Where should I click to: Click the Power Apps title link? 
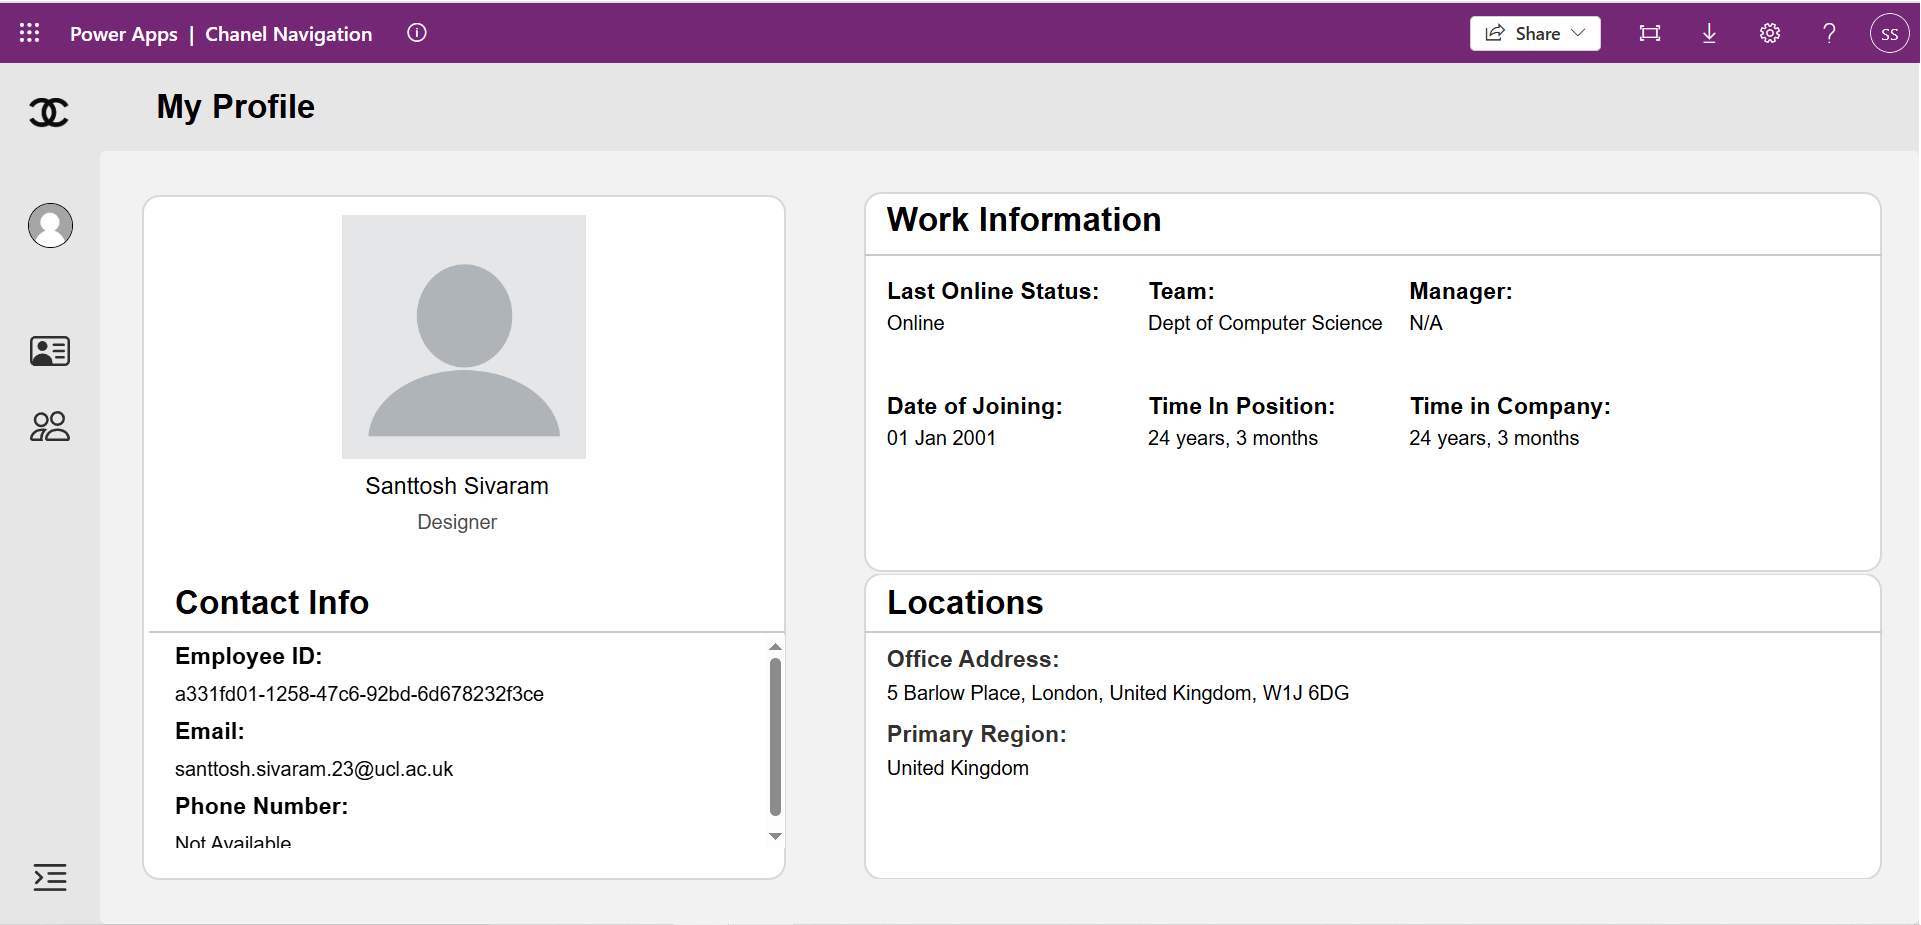(124, 34)
